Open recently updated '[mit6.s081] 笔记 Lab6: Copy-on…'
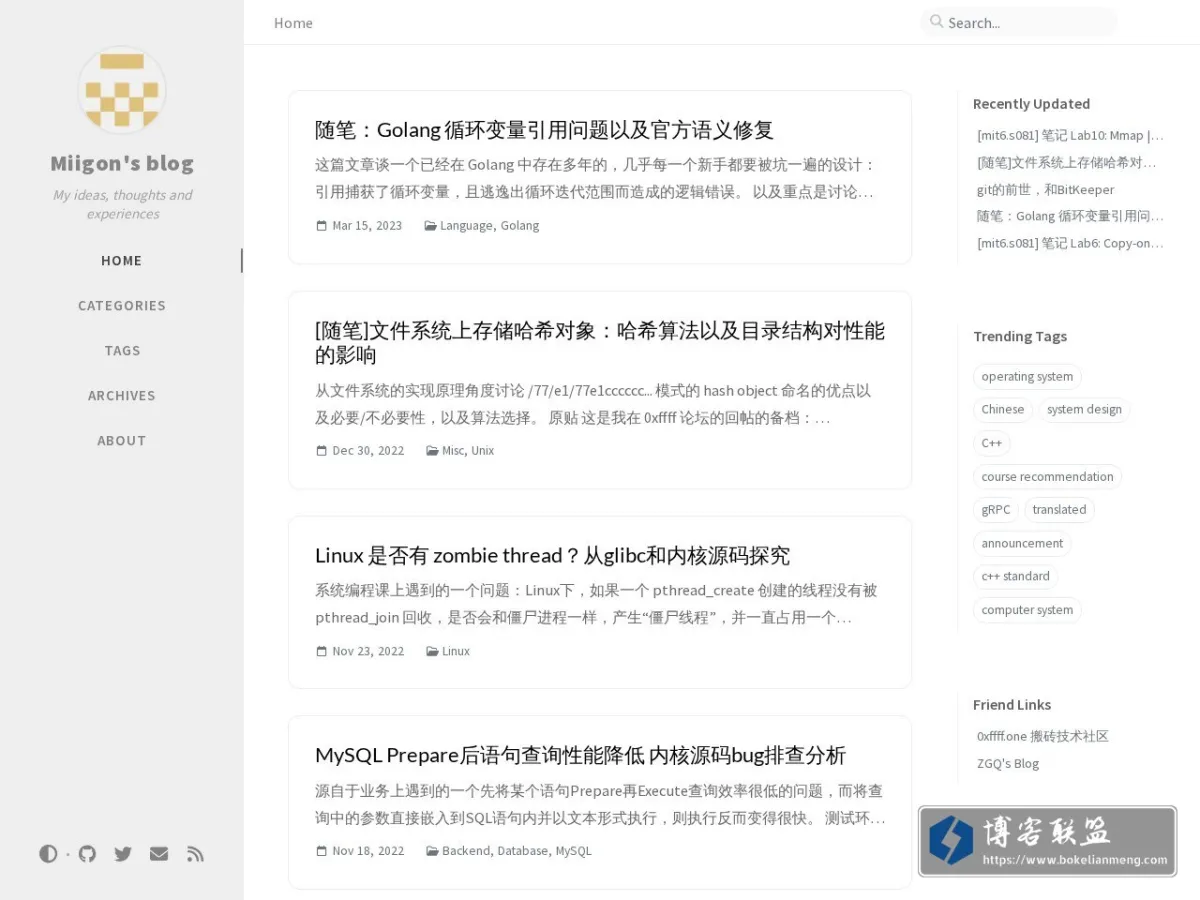 [x=1070, y=243]
